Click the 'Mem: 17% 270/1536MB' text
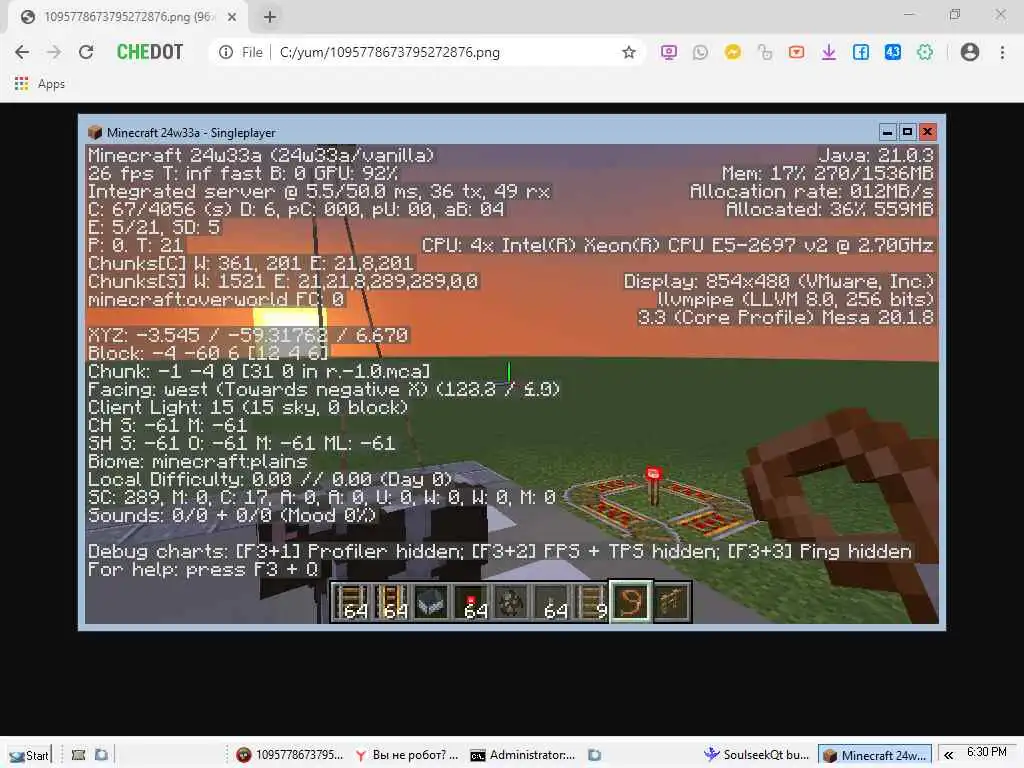 (x=827, y=173)
